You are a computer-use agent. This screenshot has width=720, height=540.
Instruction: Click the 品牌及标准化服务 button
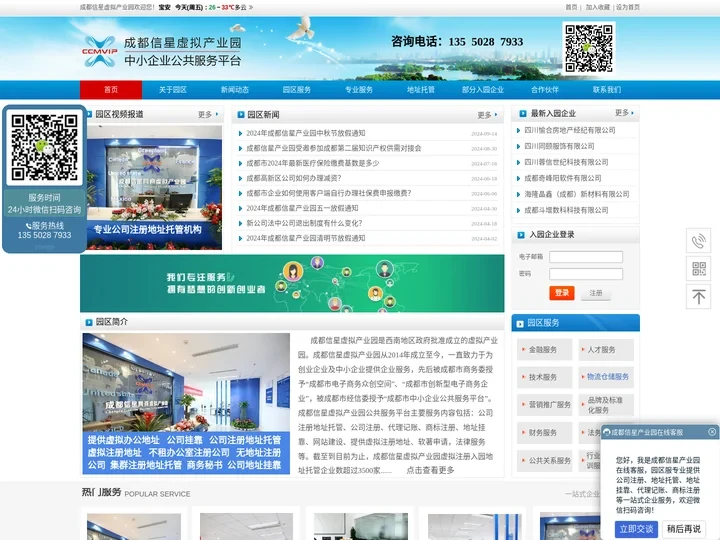(606, 405)
